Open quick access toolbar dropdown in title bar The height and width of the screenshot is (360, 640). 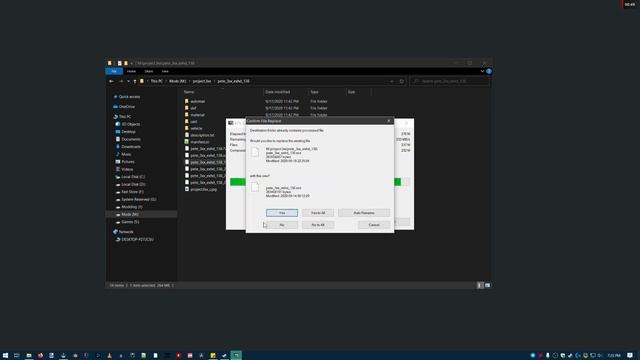coord(131,63)
